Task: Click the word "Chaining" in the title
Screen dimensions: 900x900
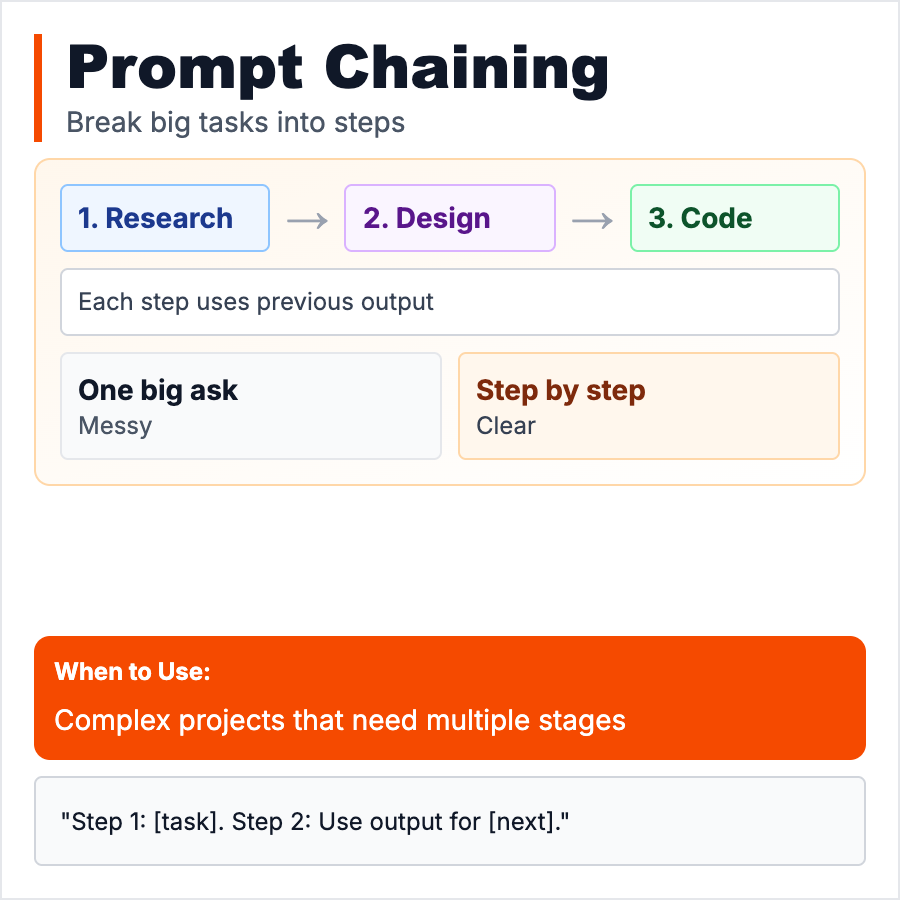Action: [467, 70]
